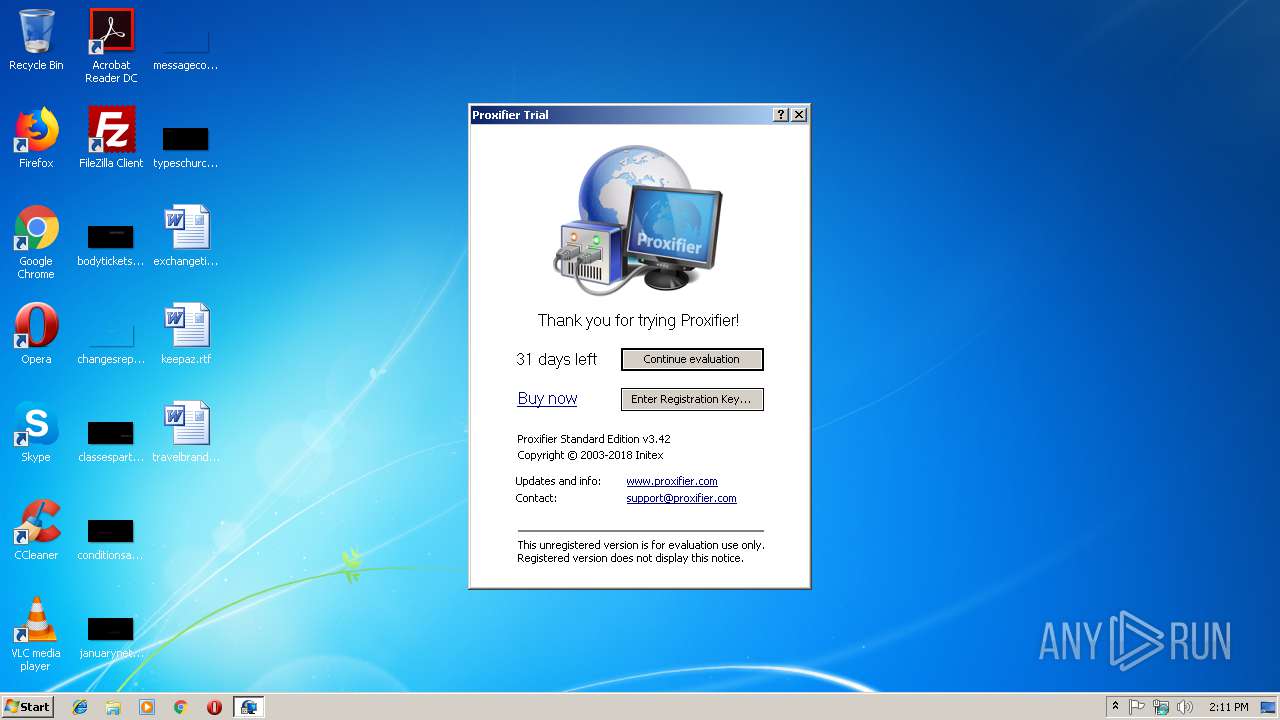1280x720 pixels.
Task: Click the Show desktop button
Action: pos(1270,707)
